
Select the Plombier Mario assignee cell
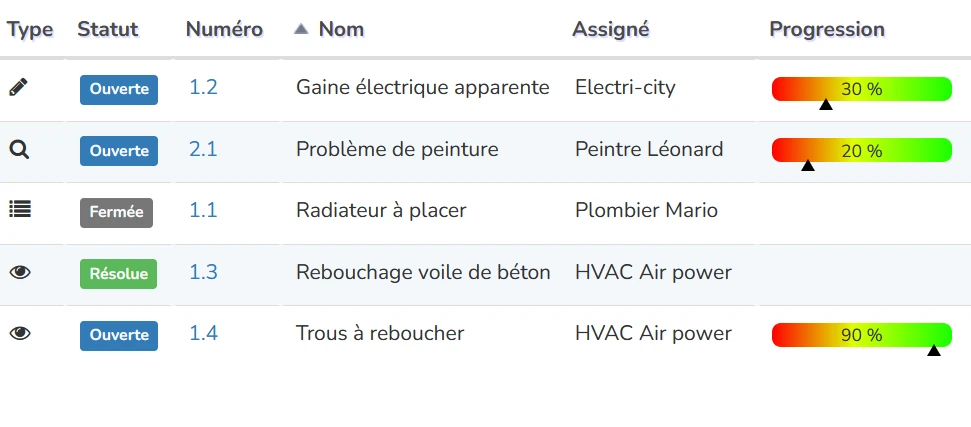[646, 211]
